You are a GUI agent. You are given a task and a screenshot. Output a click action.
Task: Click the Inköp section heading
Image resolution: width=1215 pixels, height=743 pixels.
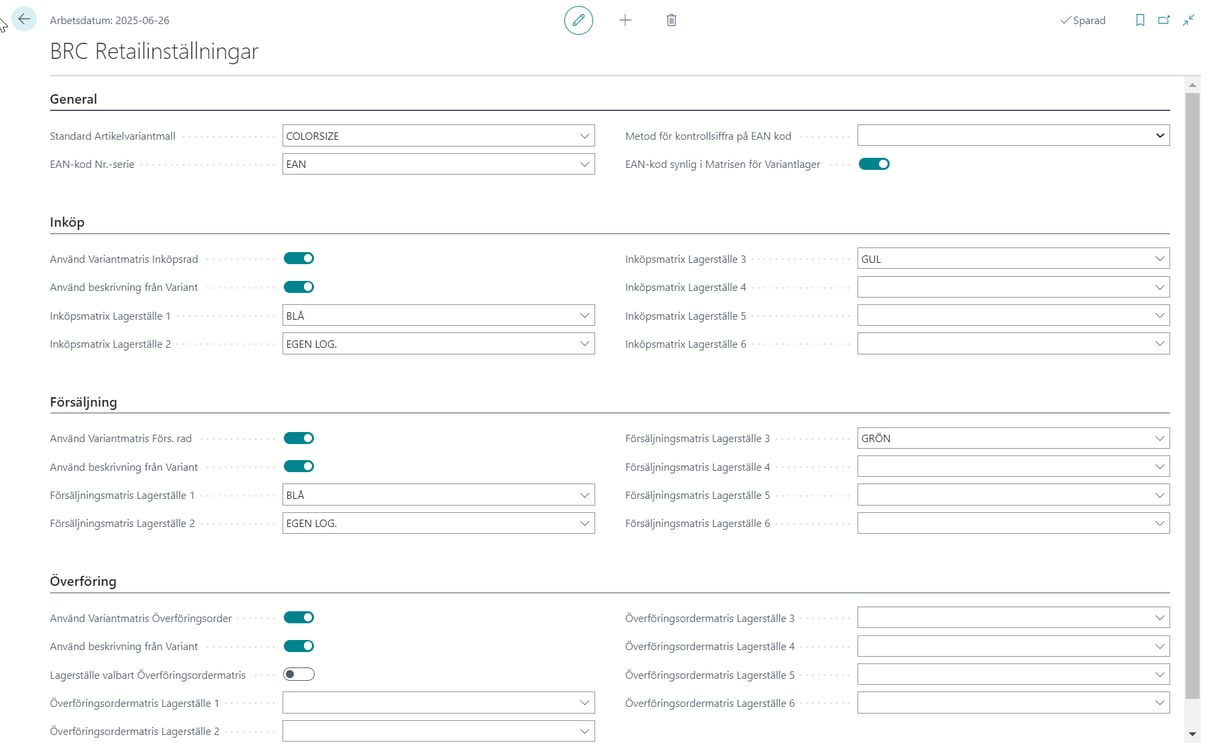tap(67, 222)
